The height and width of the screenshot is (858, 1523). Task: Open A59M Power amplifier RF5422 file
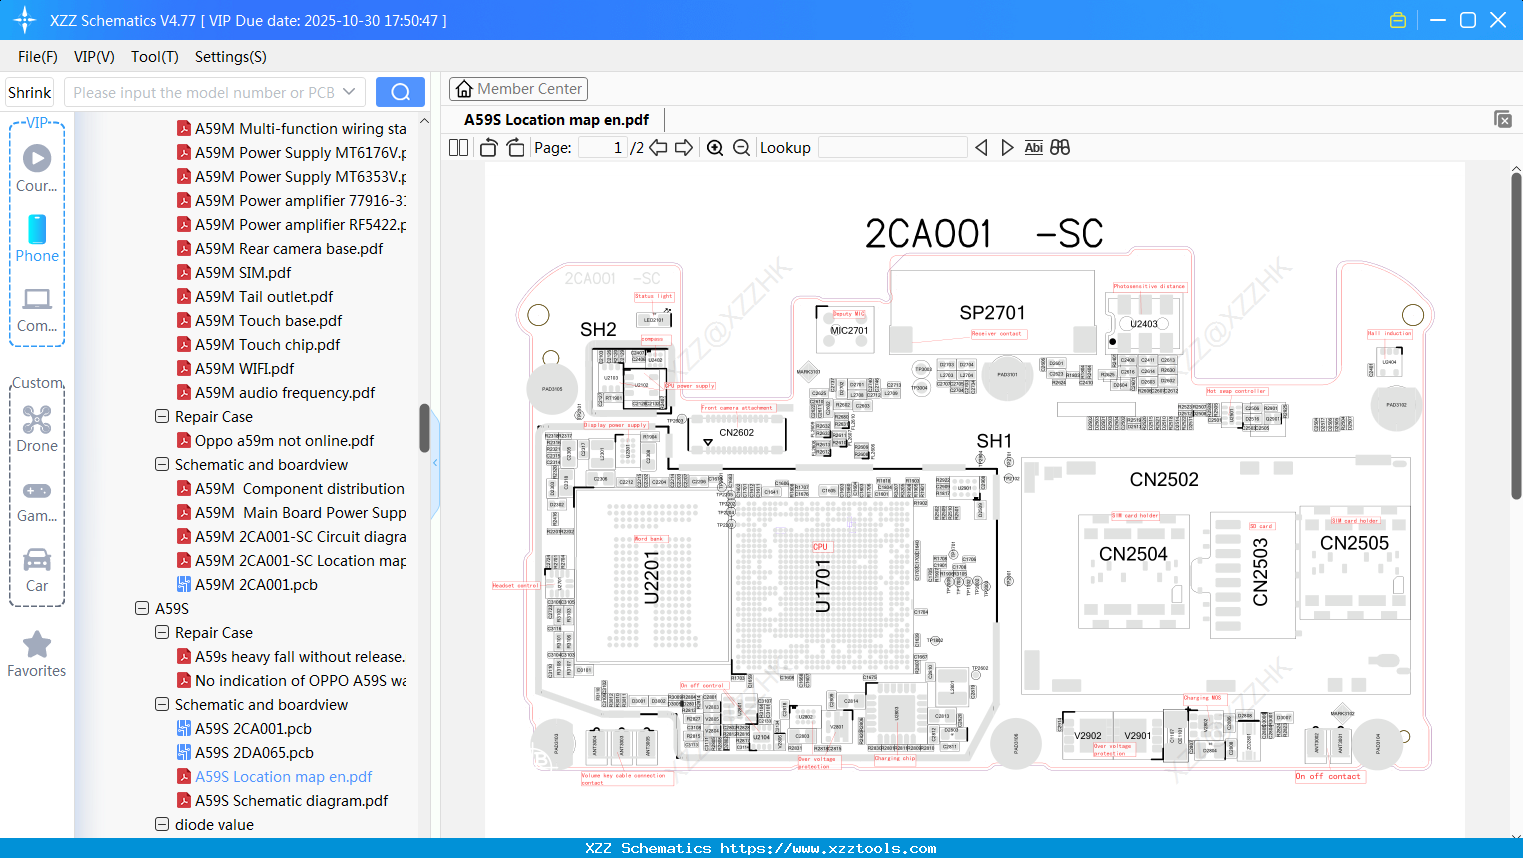click(x=301, y=224)
